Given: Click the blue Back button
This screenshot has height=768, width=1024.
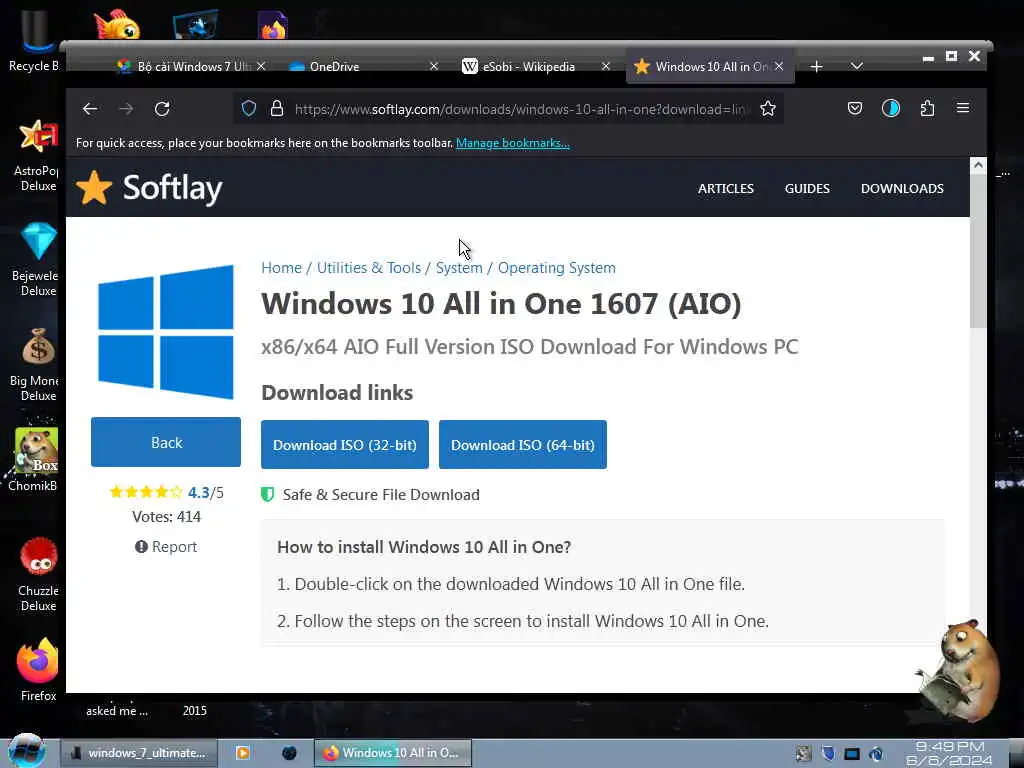Looking at the screenshot, I should pyautogui.click(x=166, y=442).
